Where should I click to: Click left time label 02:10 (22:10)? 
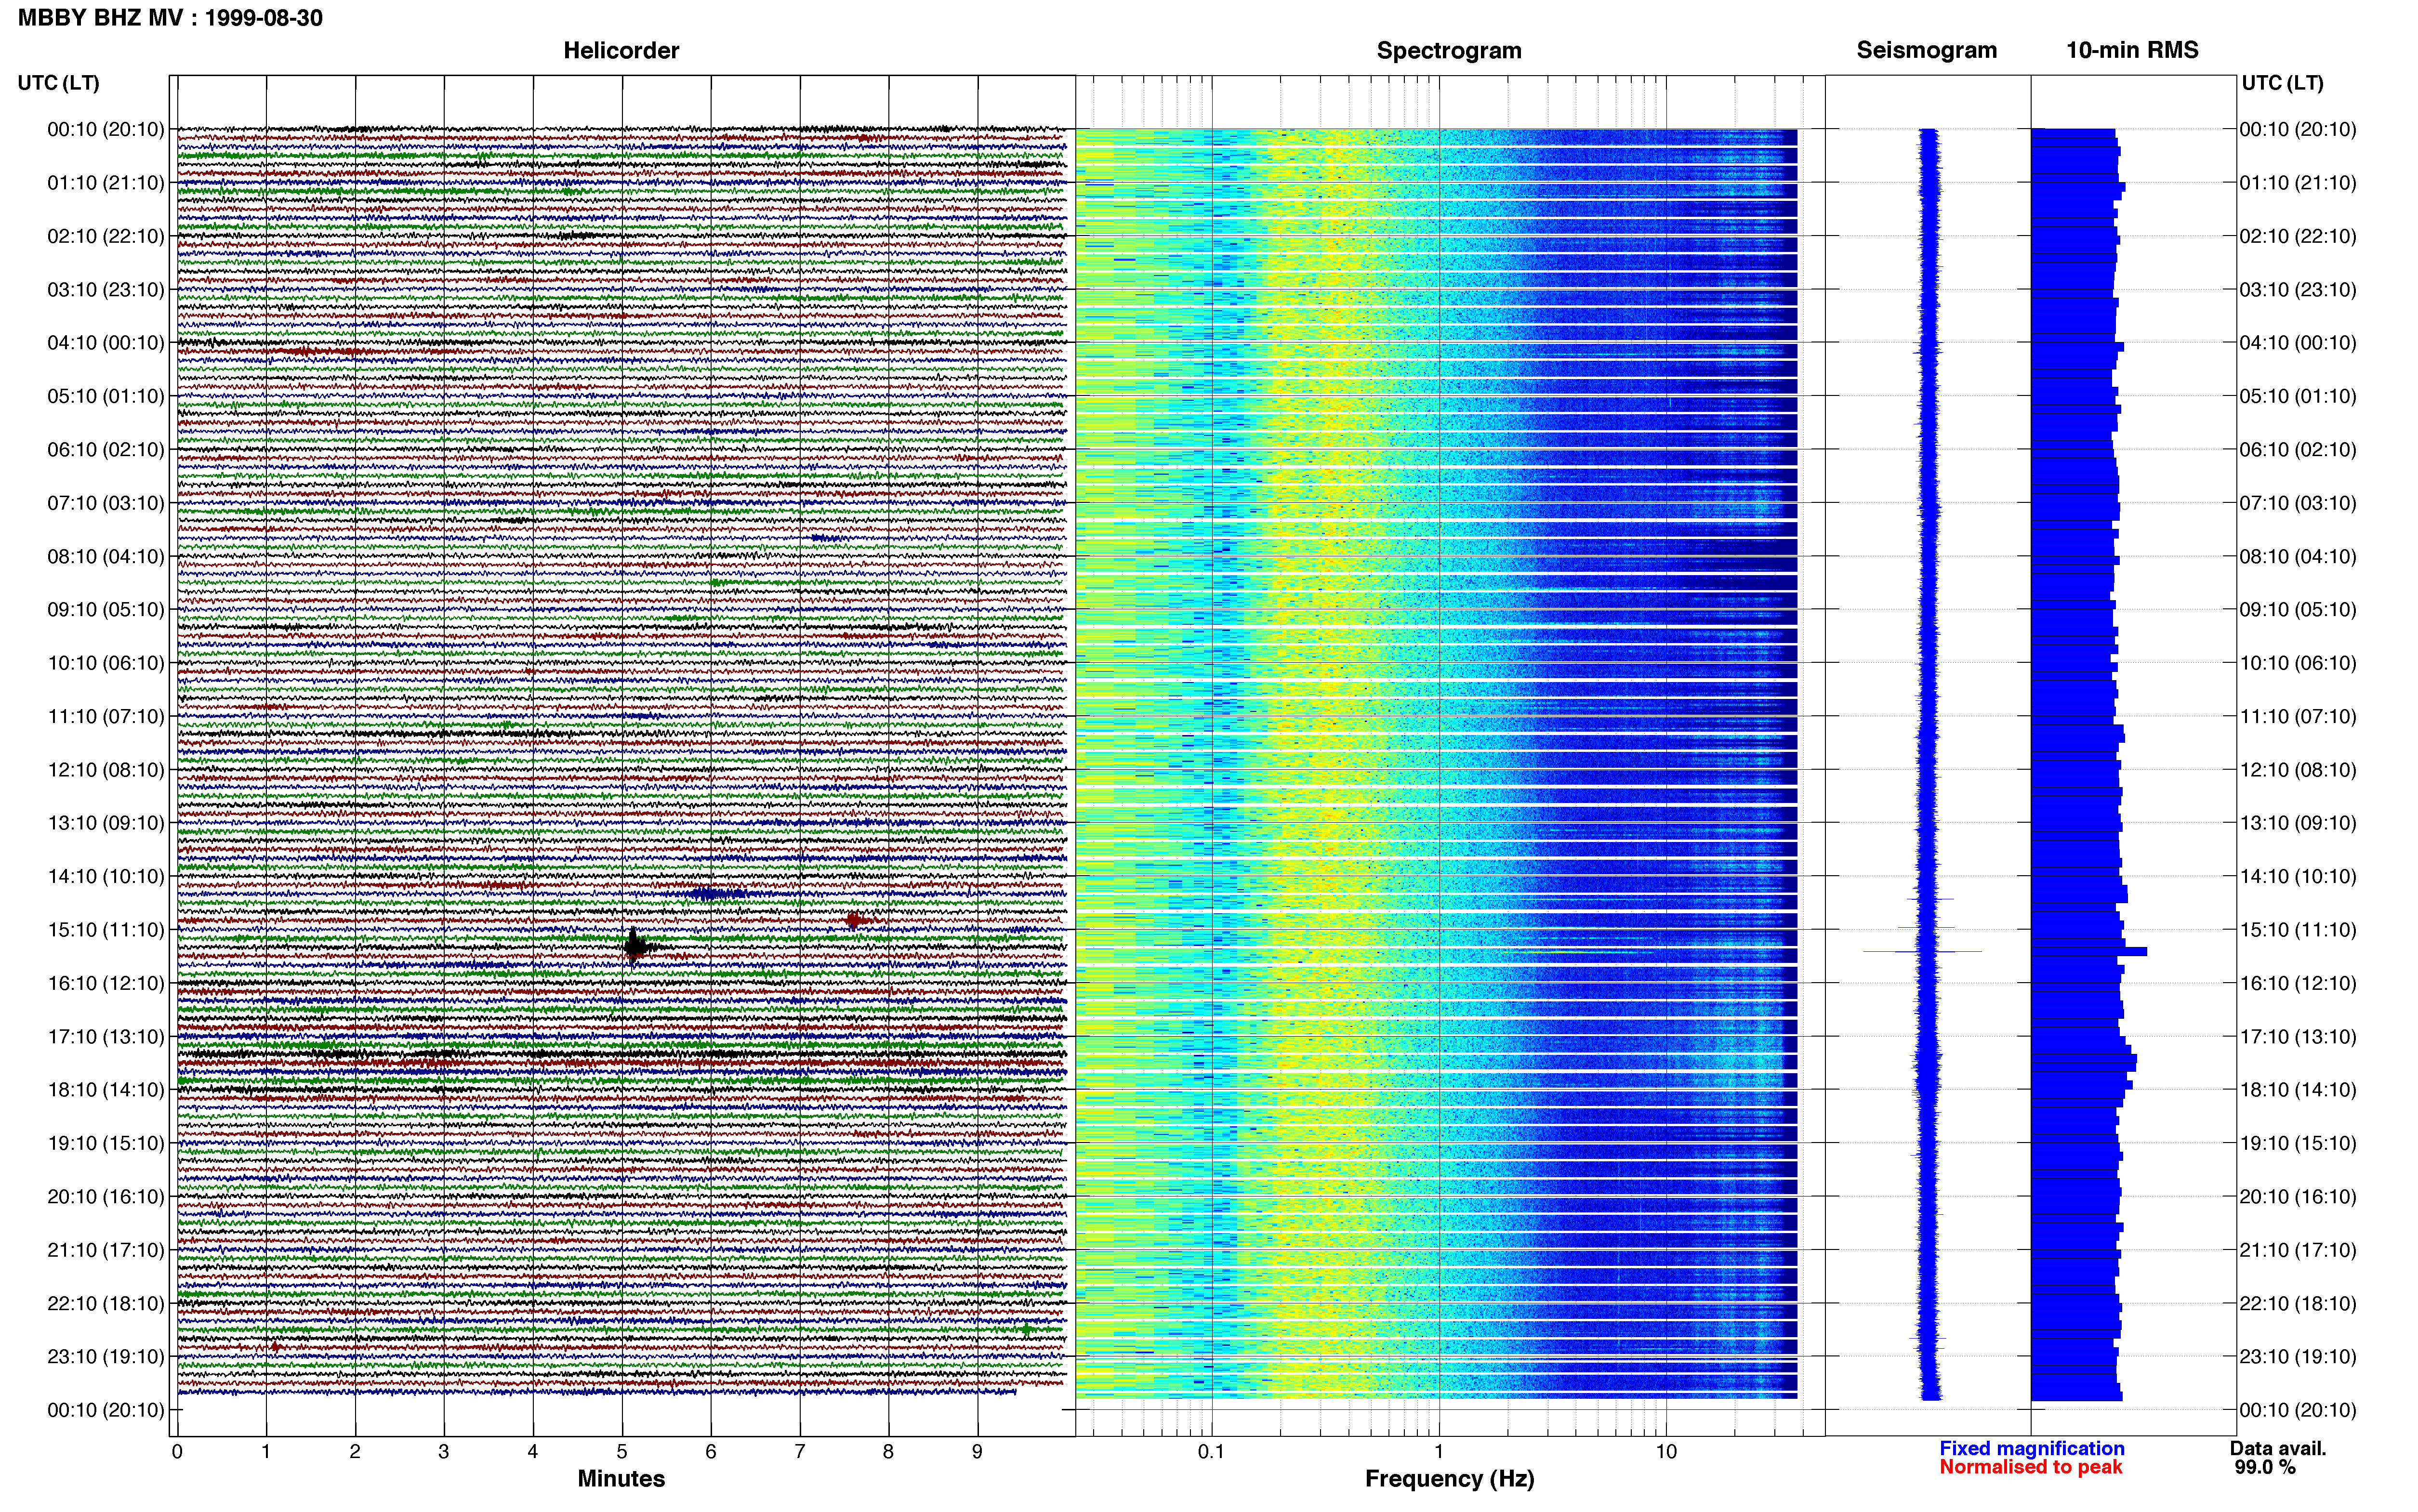(106, 236)
